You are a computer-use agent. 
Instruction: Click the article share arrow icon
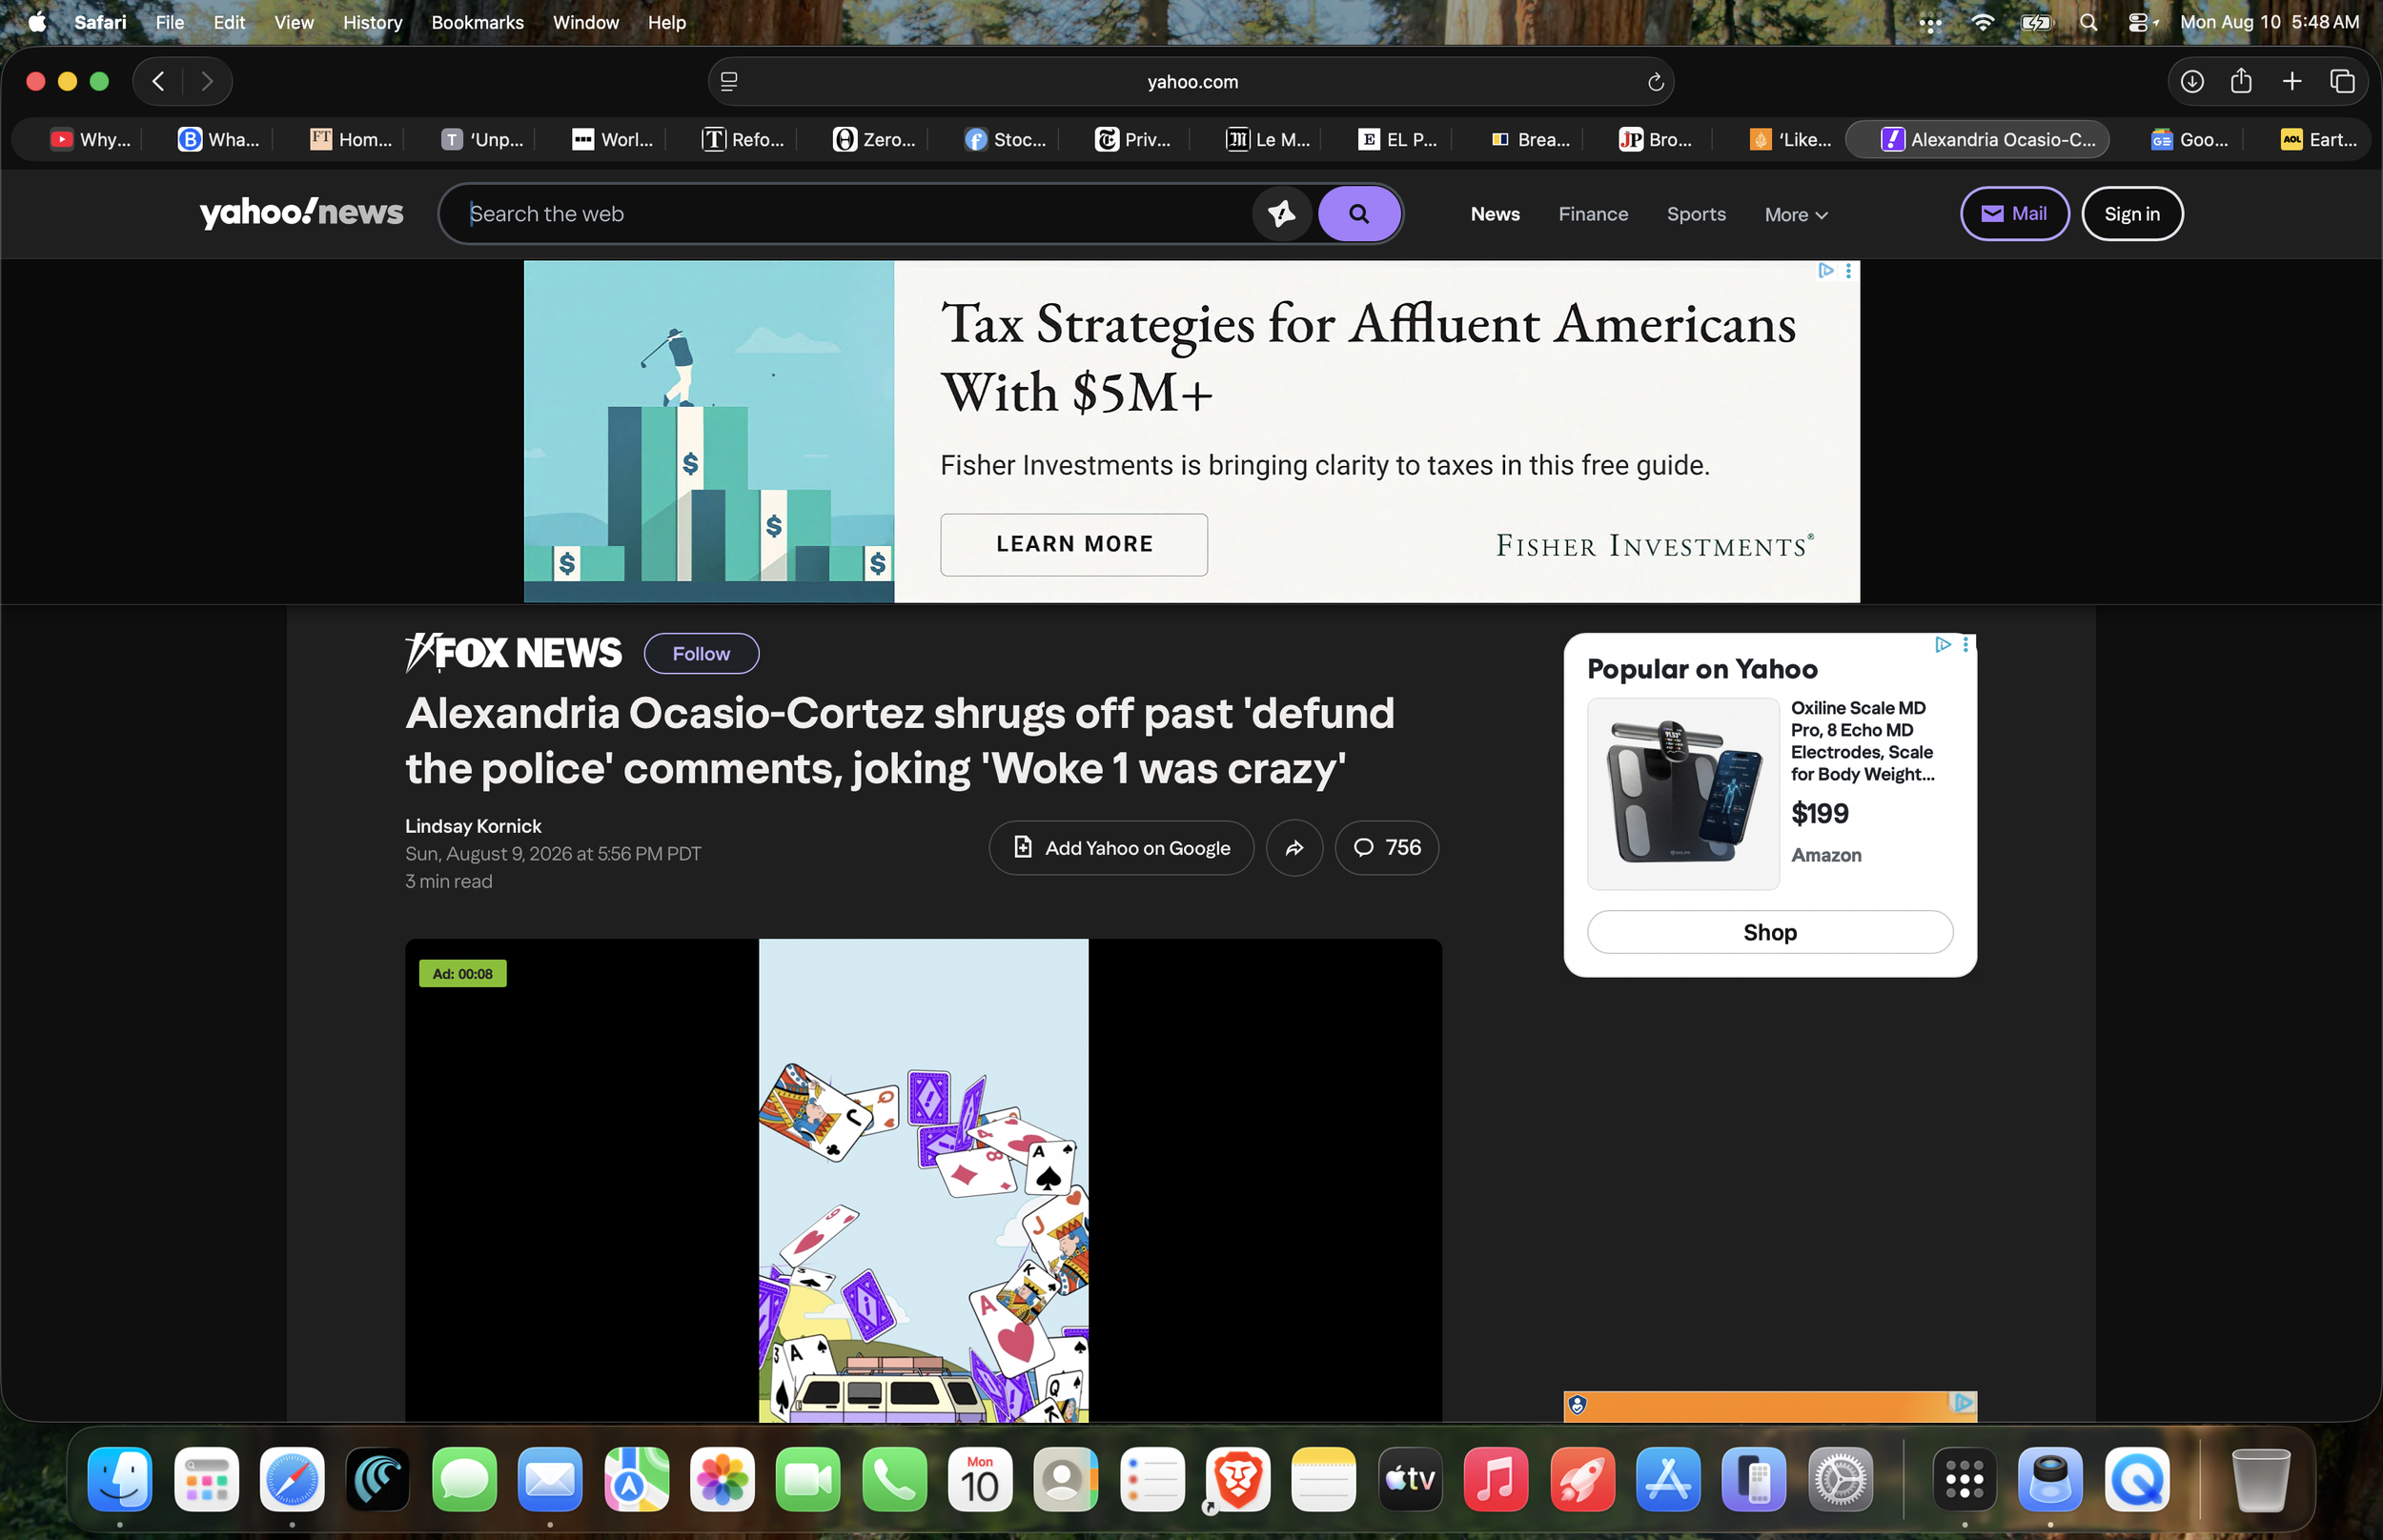tap(1294, 848)
